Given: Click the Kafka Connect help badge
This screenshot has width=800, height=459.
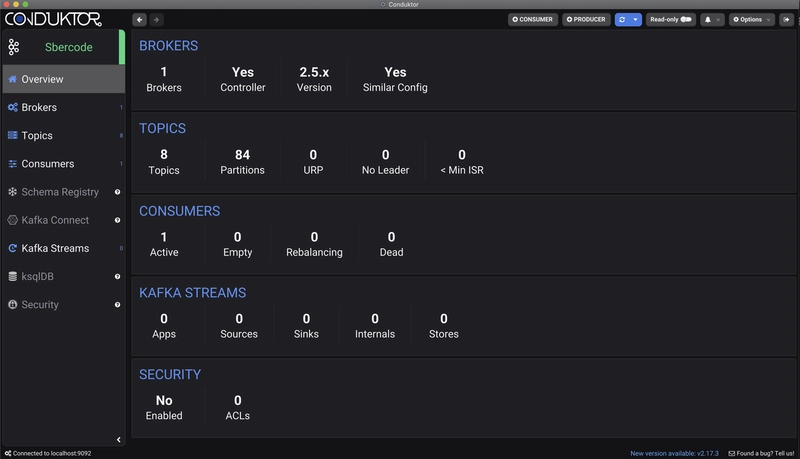Looking at the screenshot, I should coord(117,220).
